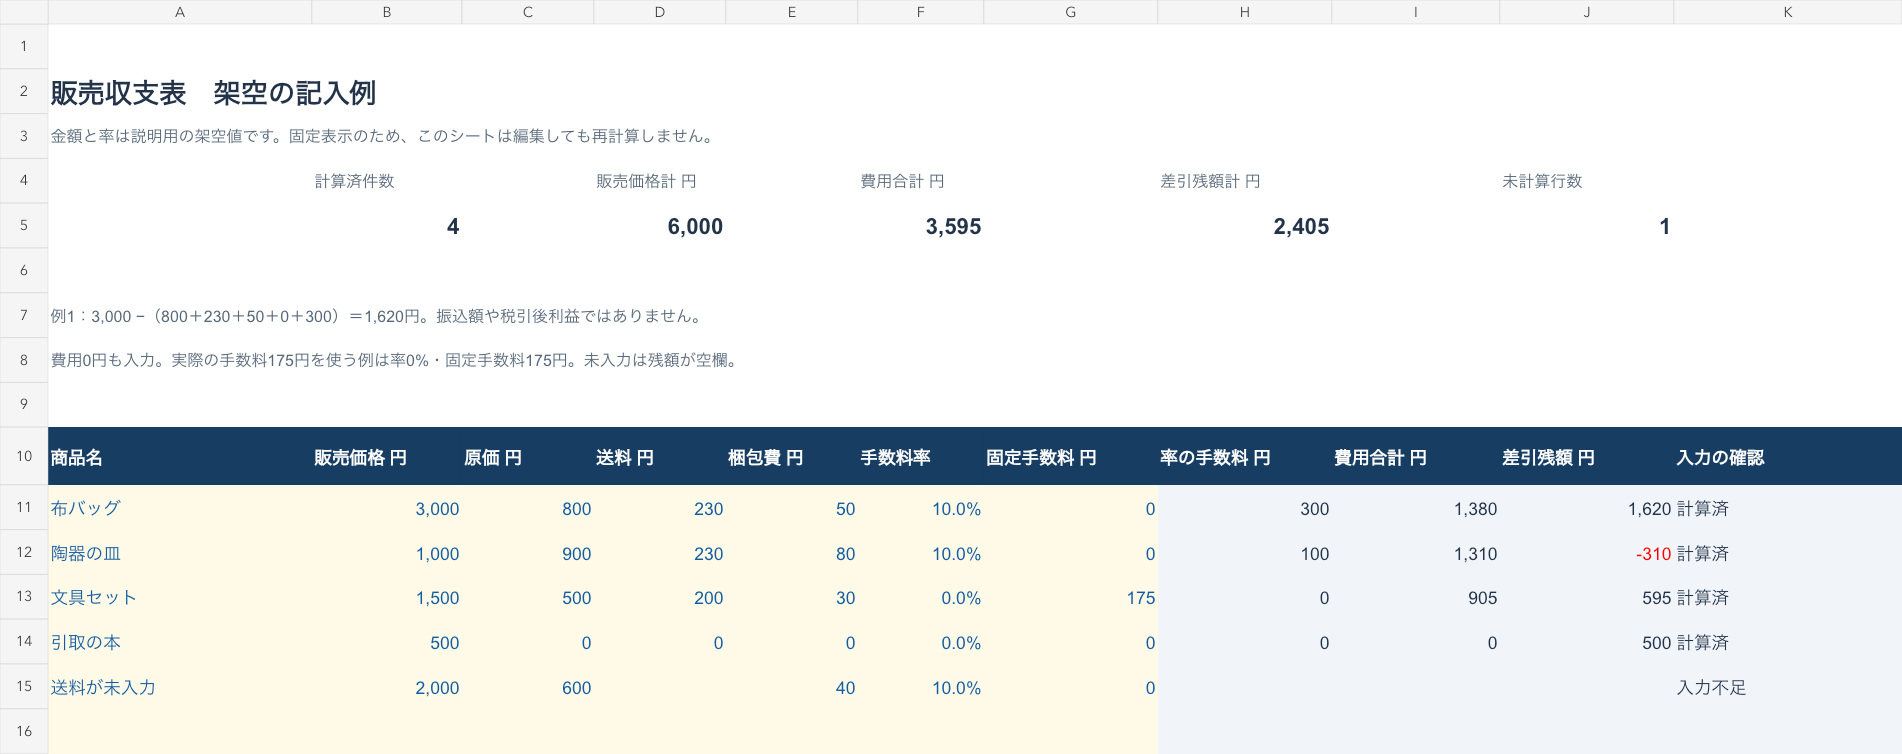Click the note starting with 金額と率は説明用

385,136
